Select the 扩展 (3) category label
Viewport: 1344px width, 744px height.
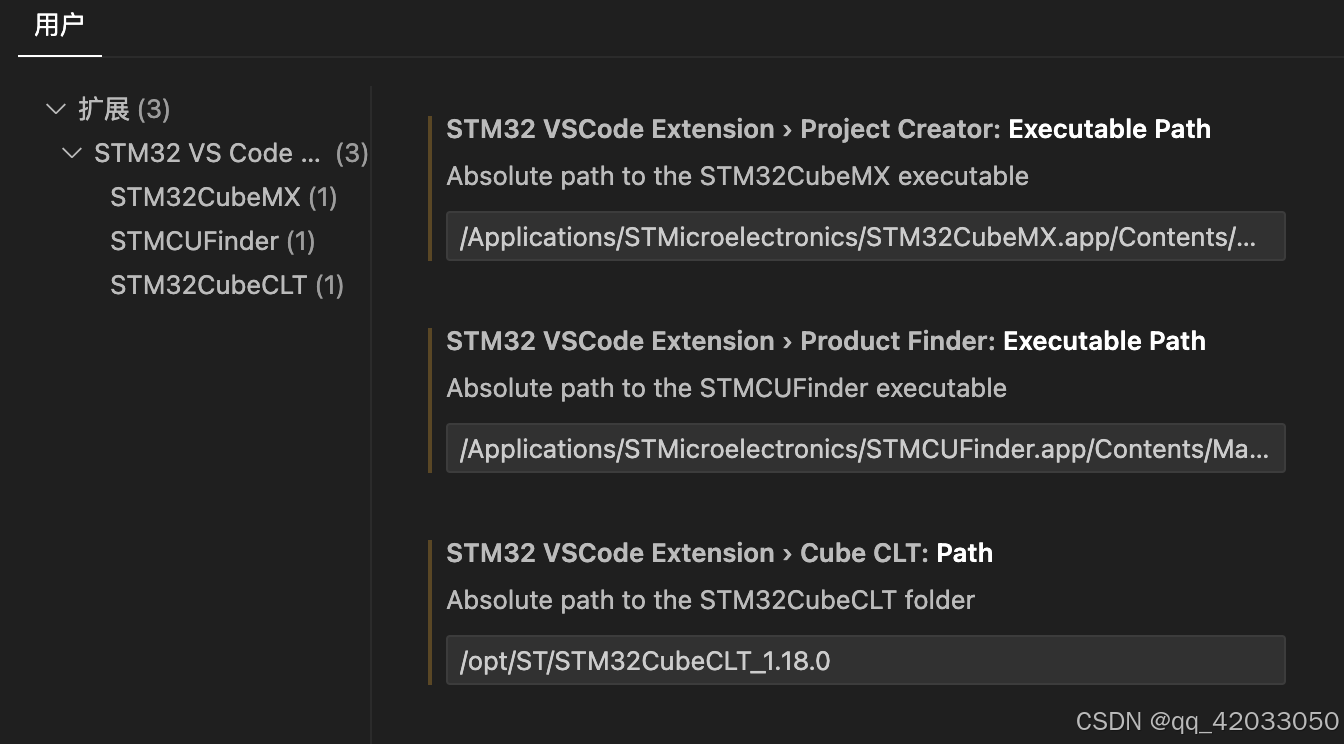(x=124, y=109)
